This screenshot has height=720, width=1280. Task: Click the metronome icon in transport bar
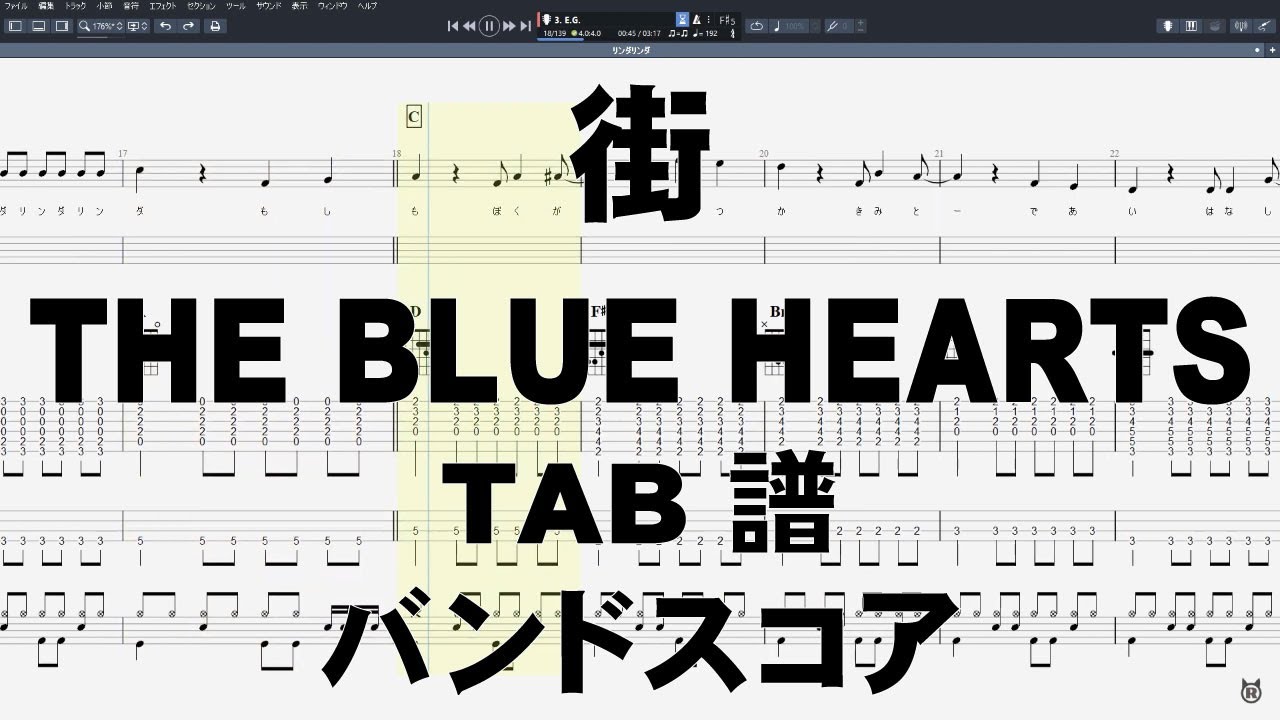[697, 19]
